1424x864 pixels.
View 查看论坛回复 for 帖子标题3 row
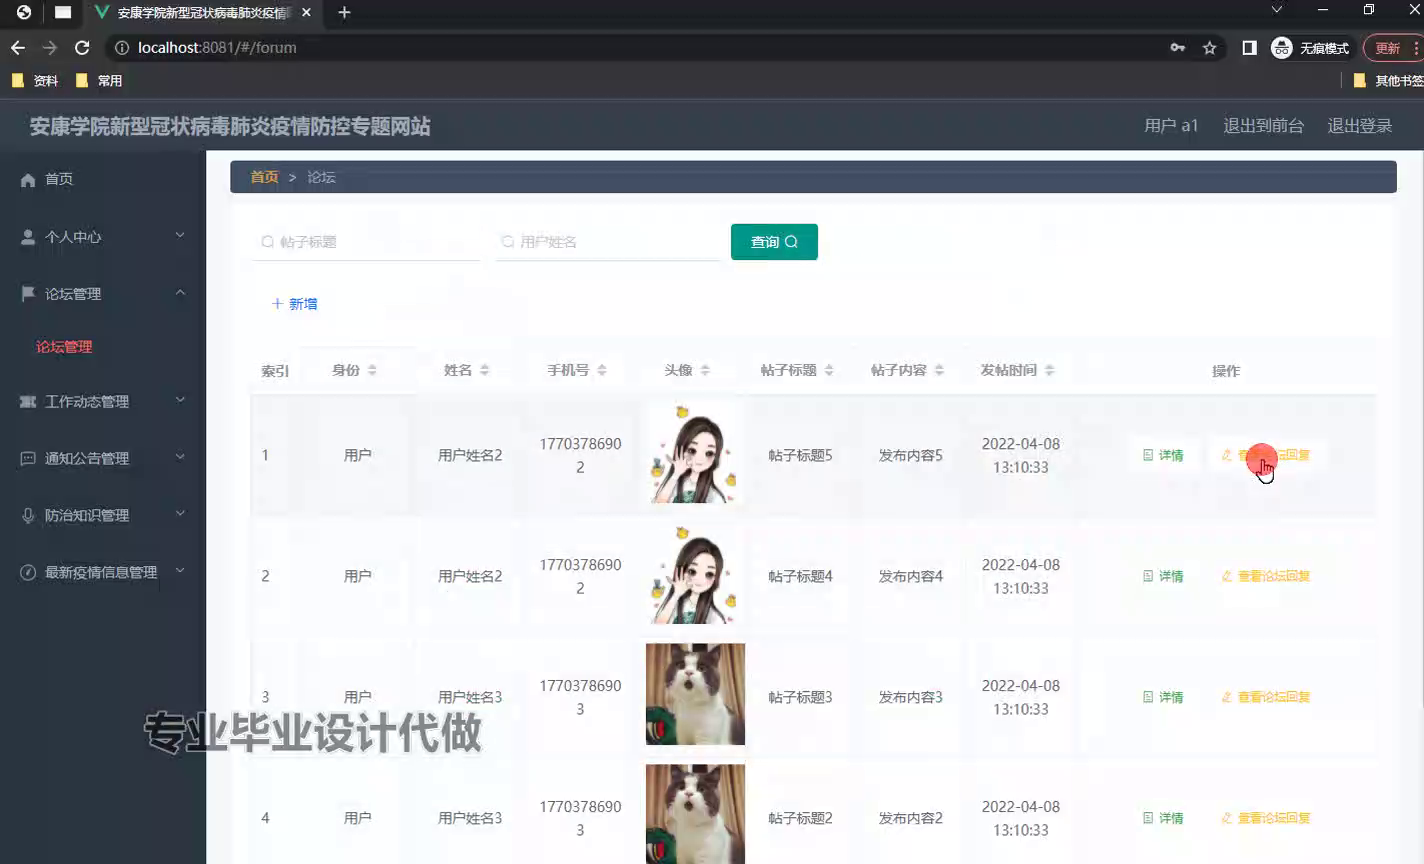click(x=1266, y=697)
